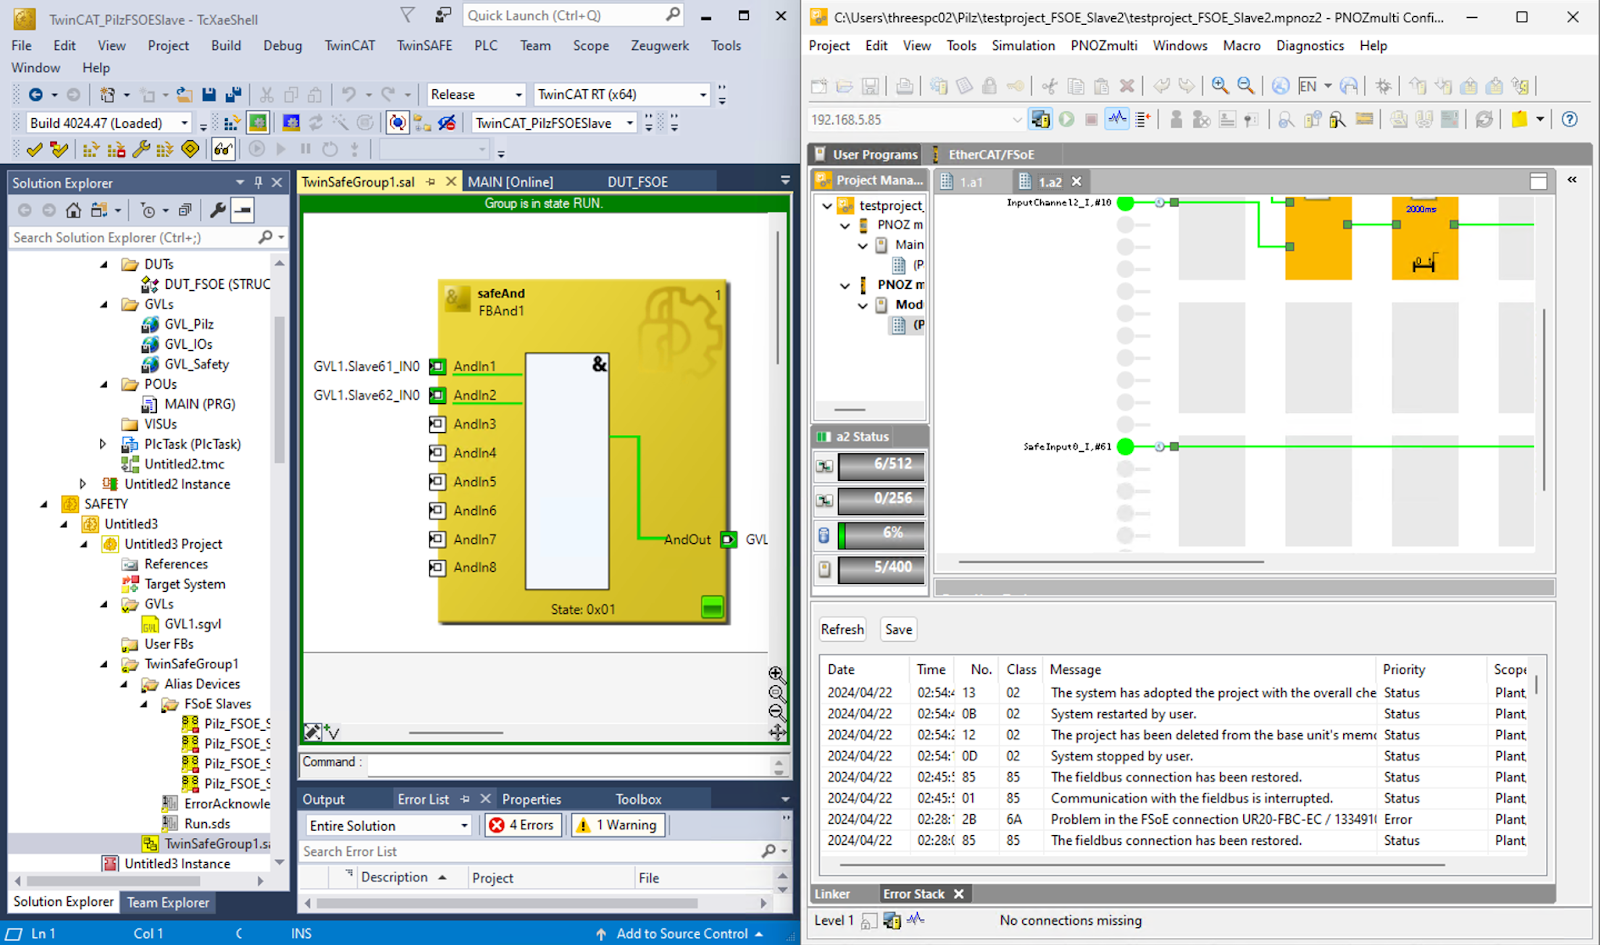This screenshot has height=945, width=1600.
Task: Click Collapse All icon in Solution Explorer
Action: (185, 210)
